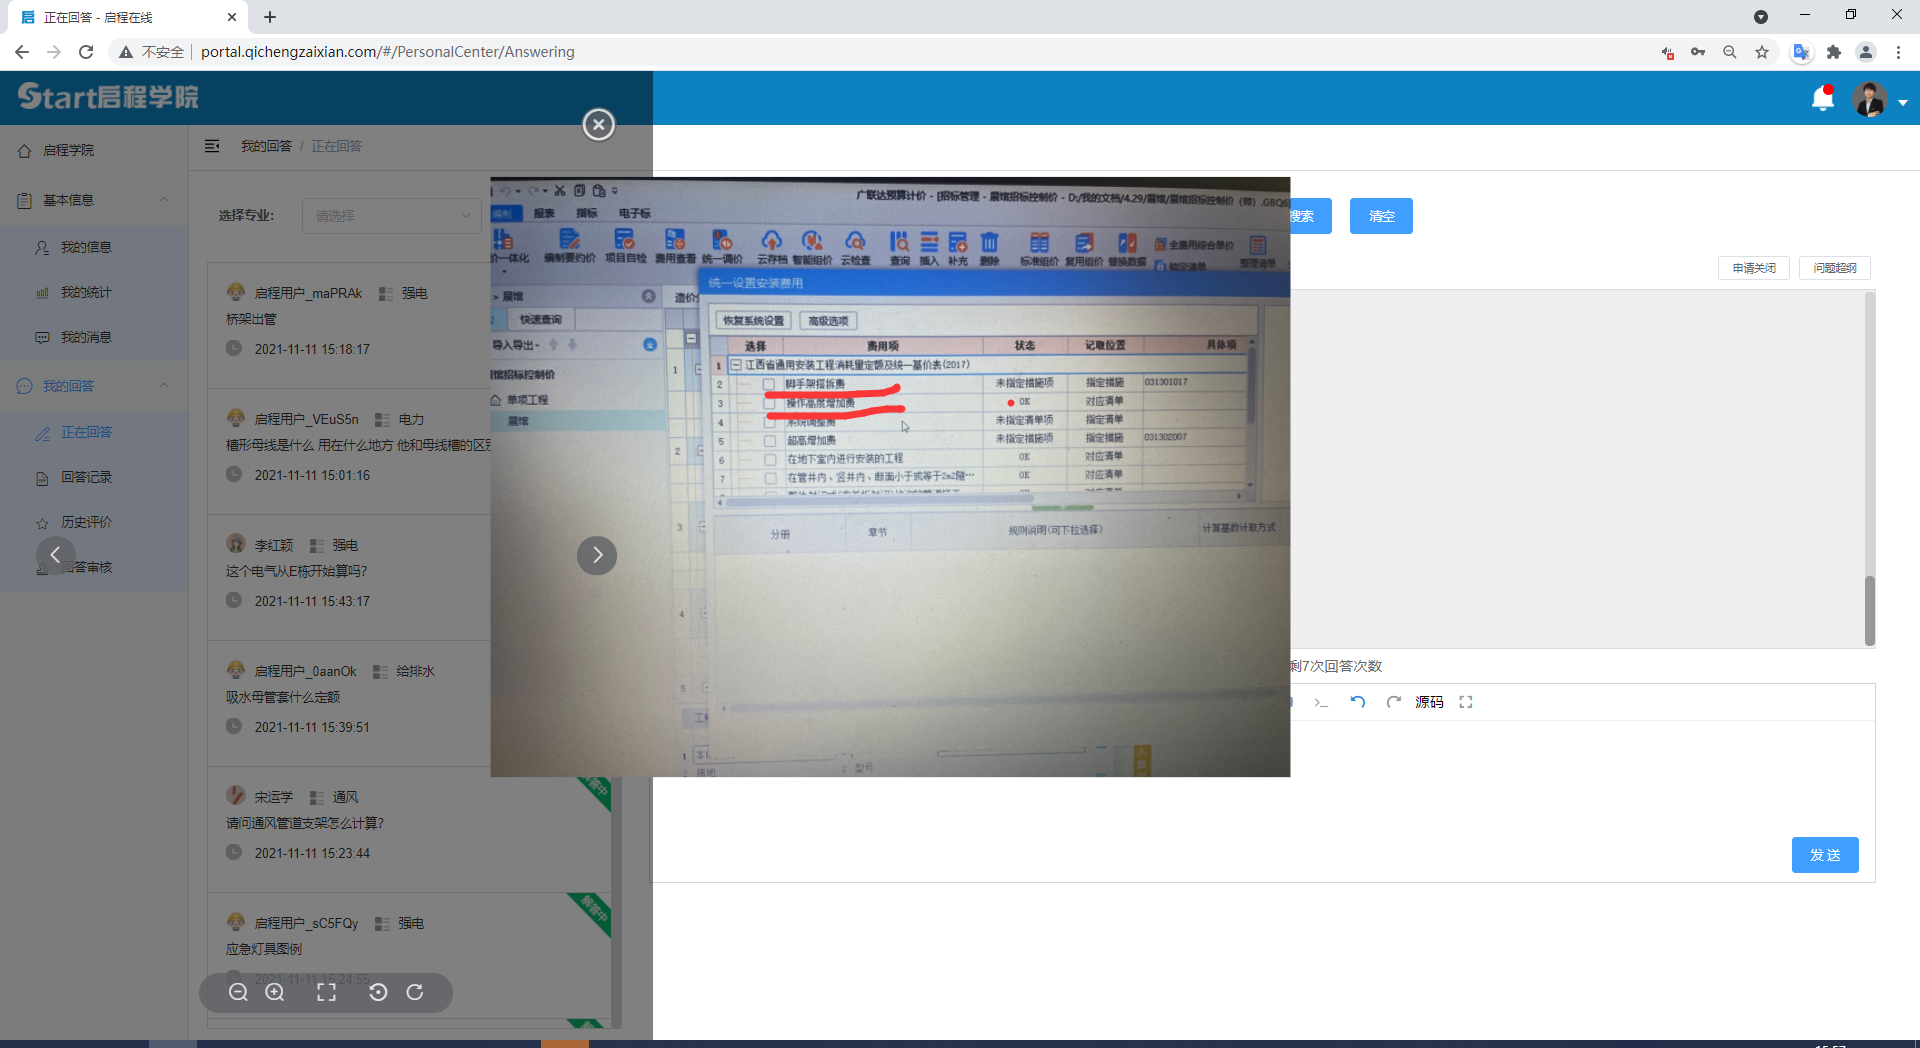Click the chat history scrollbar thumb
The height and width of the screenshot is (1048, 1920).
coord(1869,610)
